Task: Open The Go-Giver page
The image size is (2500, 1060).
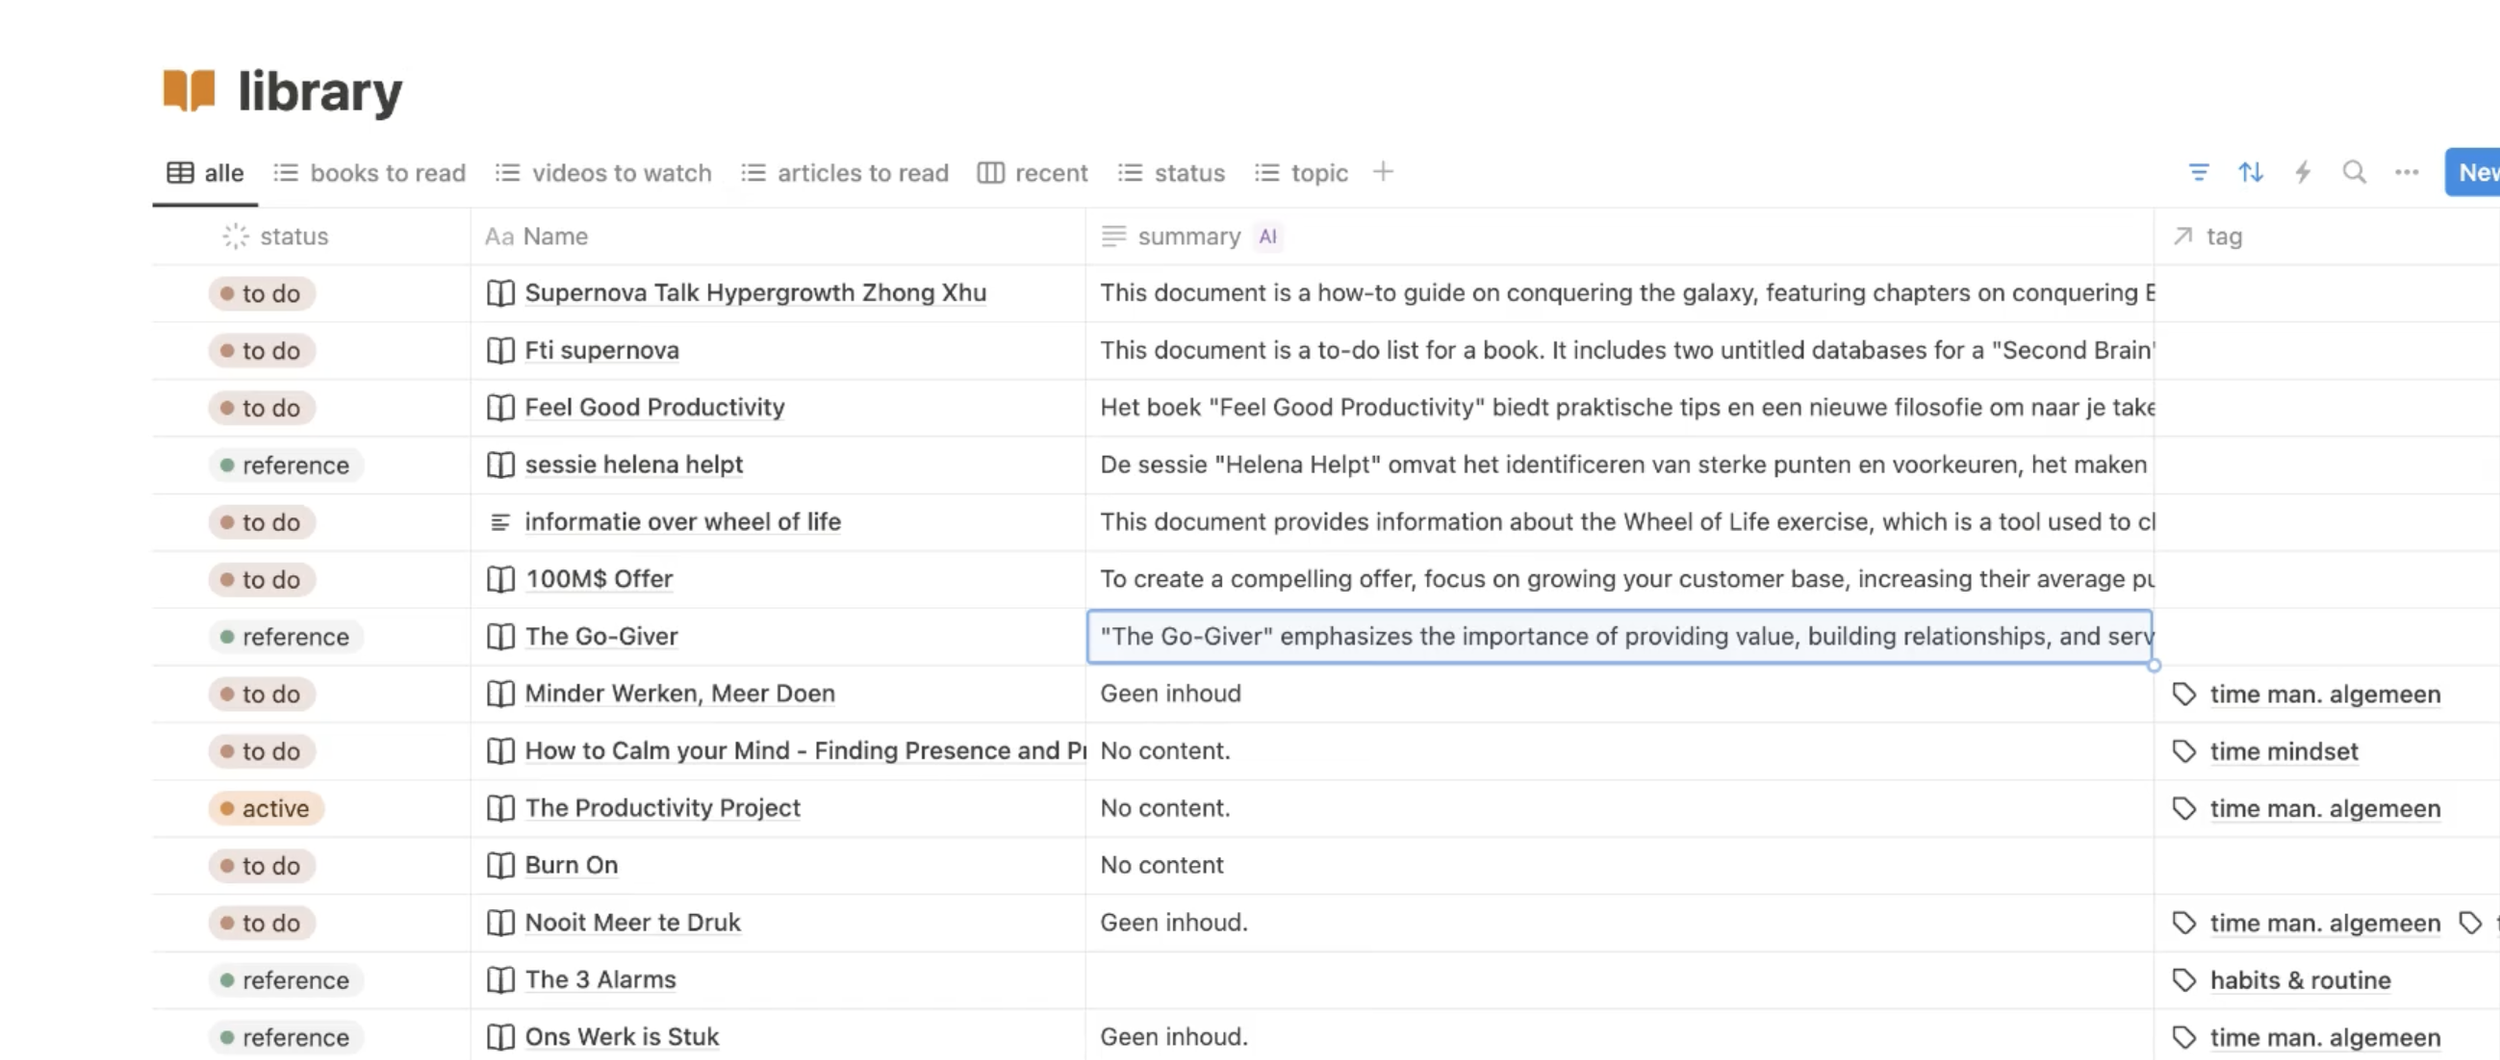Action: [x=601, y=636]
